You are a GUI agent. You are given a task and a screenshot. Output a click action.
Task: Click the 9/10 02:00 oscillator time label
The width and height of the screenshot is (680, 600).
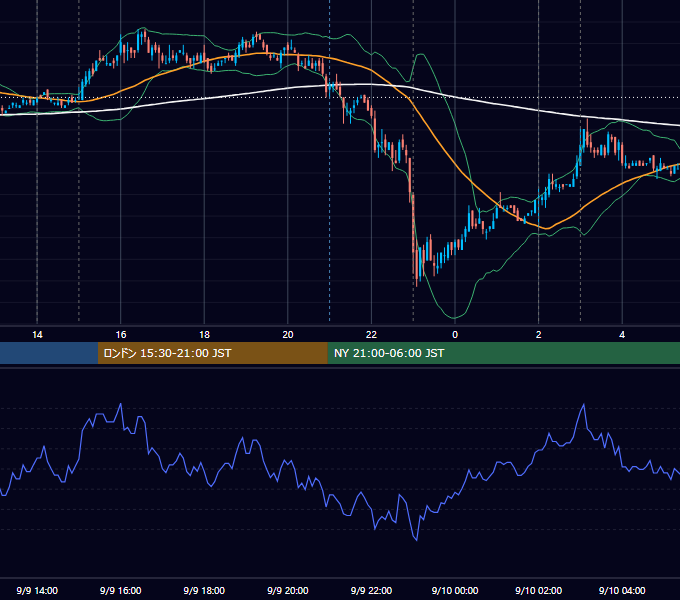tap(538, 590)
